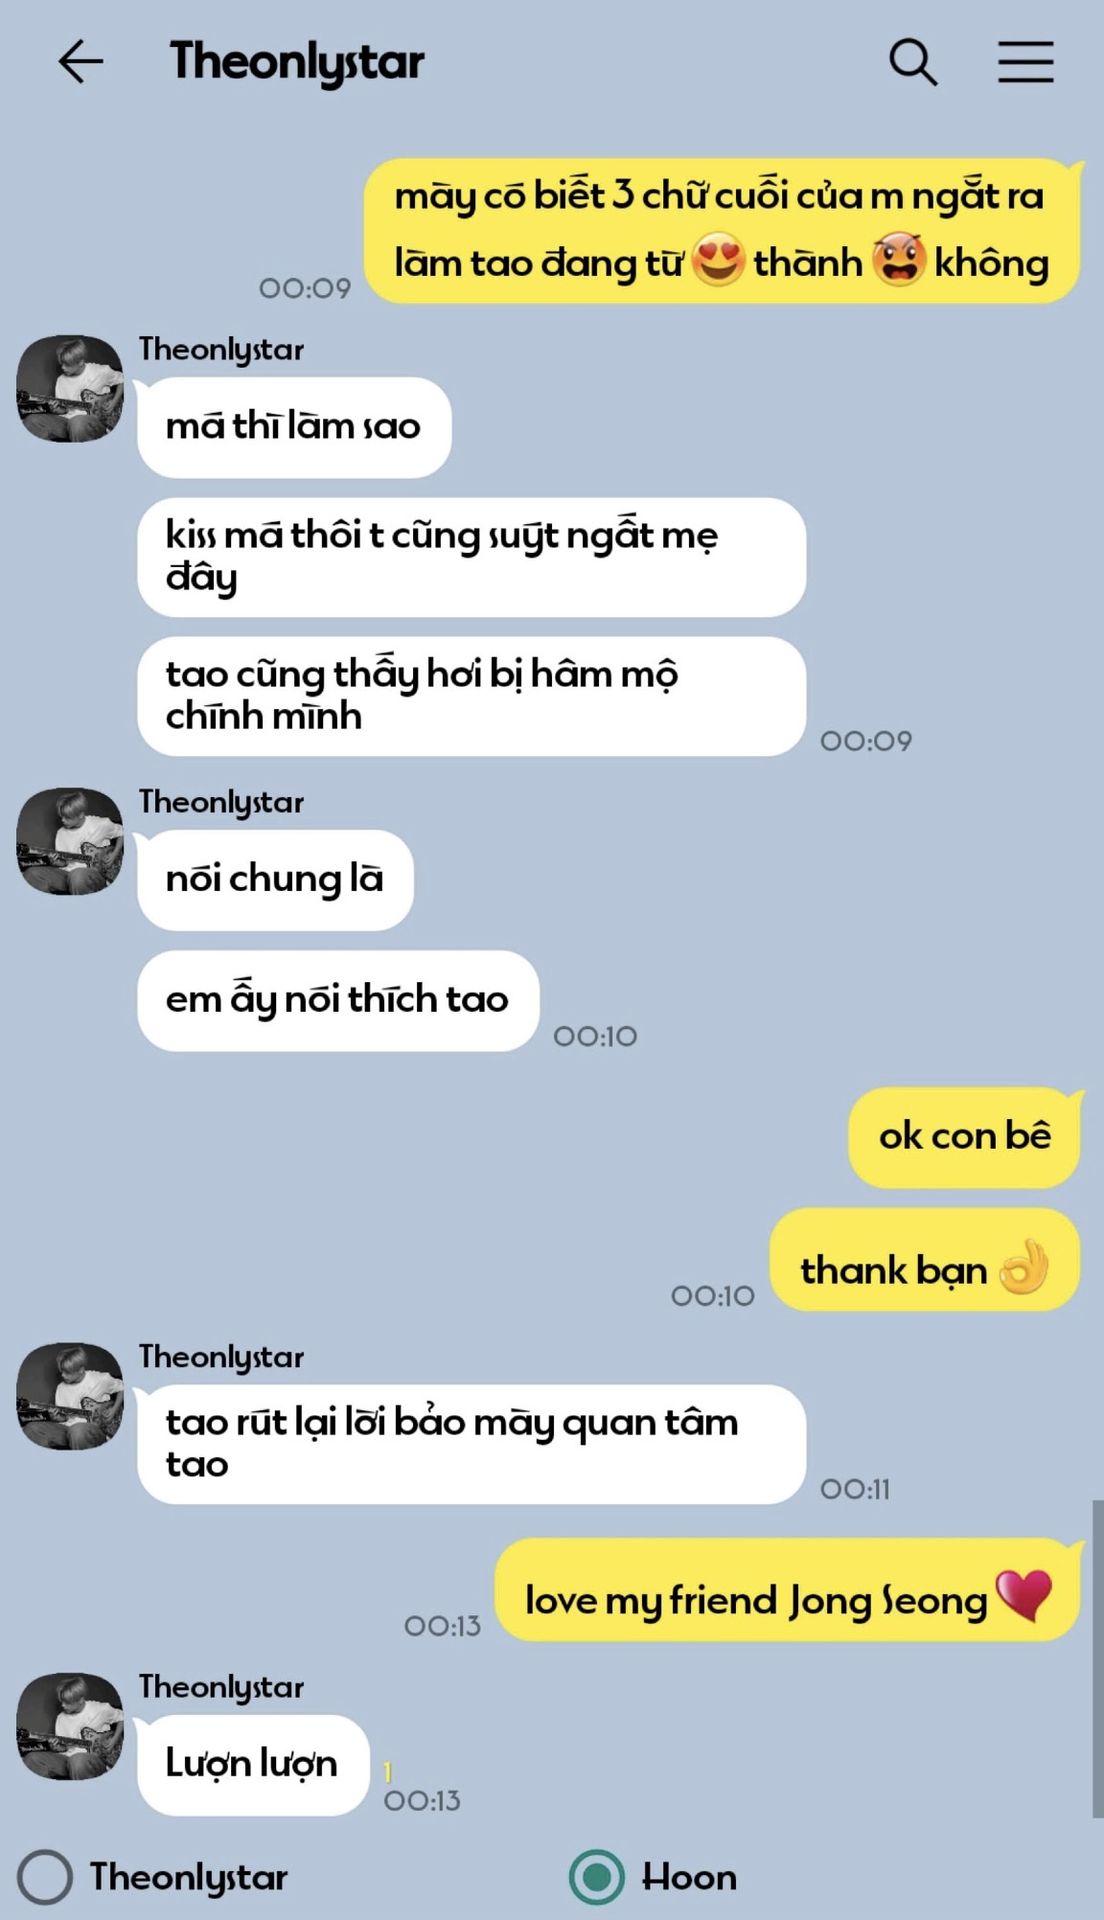Open the chat search magnifier
The width and height of the screenshot is (1104, 1920).
(x=913, y=62)
